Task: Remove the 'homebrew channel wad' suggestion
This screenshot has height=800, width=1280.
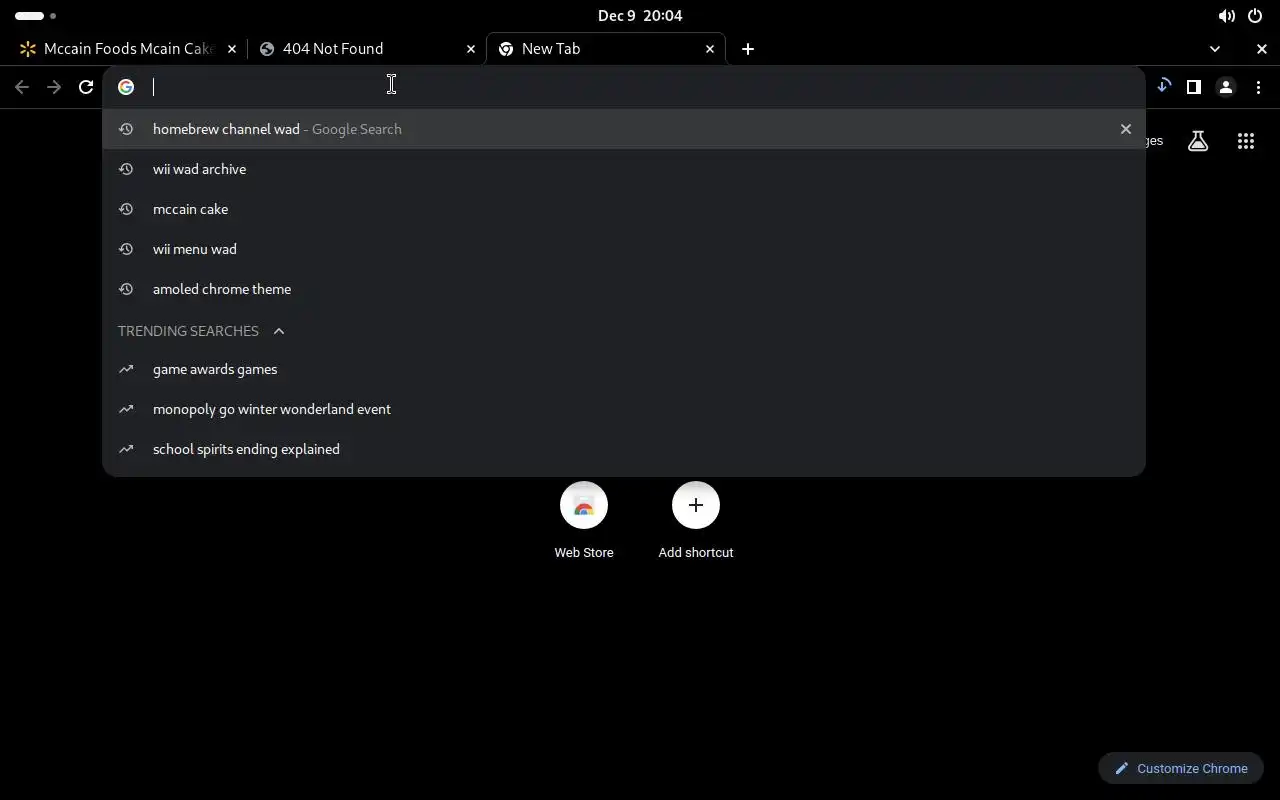Action: 1126,129
